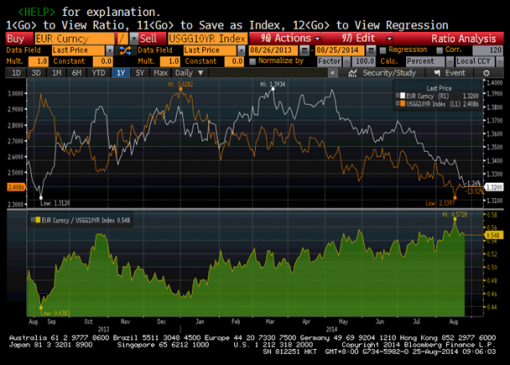Click the white EUR Curncy legend color swatch
This screenshot has width=510, height=365.
pos(403,96)
